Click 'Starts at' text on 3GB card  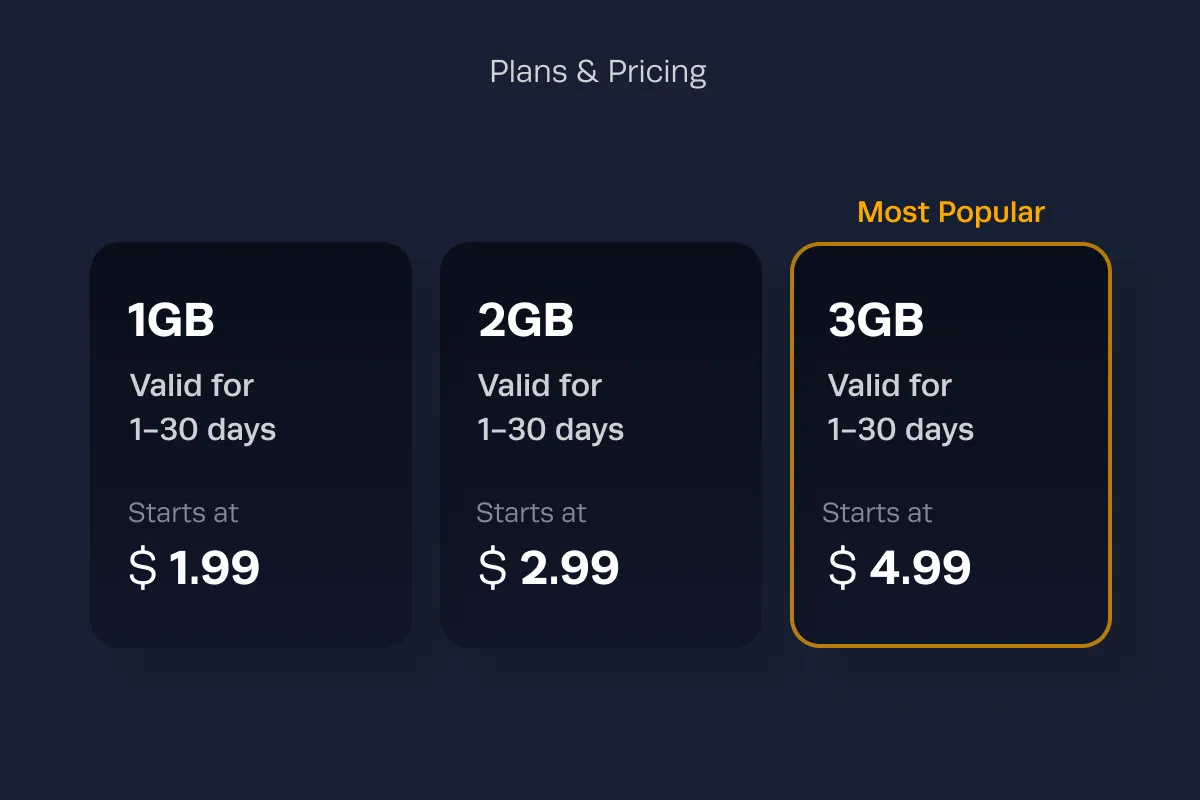coord(877,513)
